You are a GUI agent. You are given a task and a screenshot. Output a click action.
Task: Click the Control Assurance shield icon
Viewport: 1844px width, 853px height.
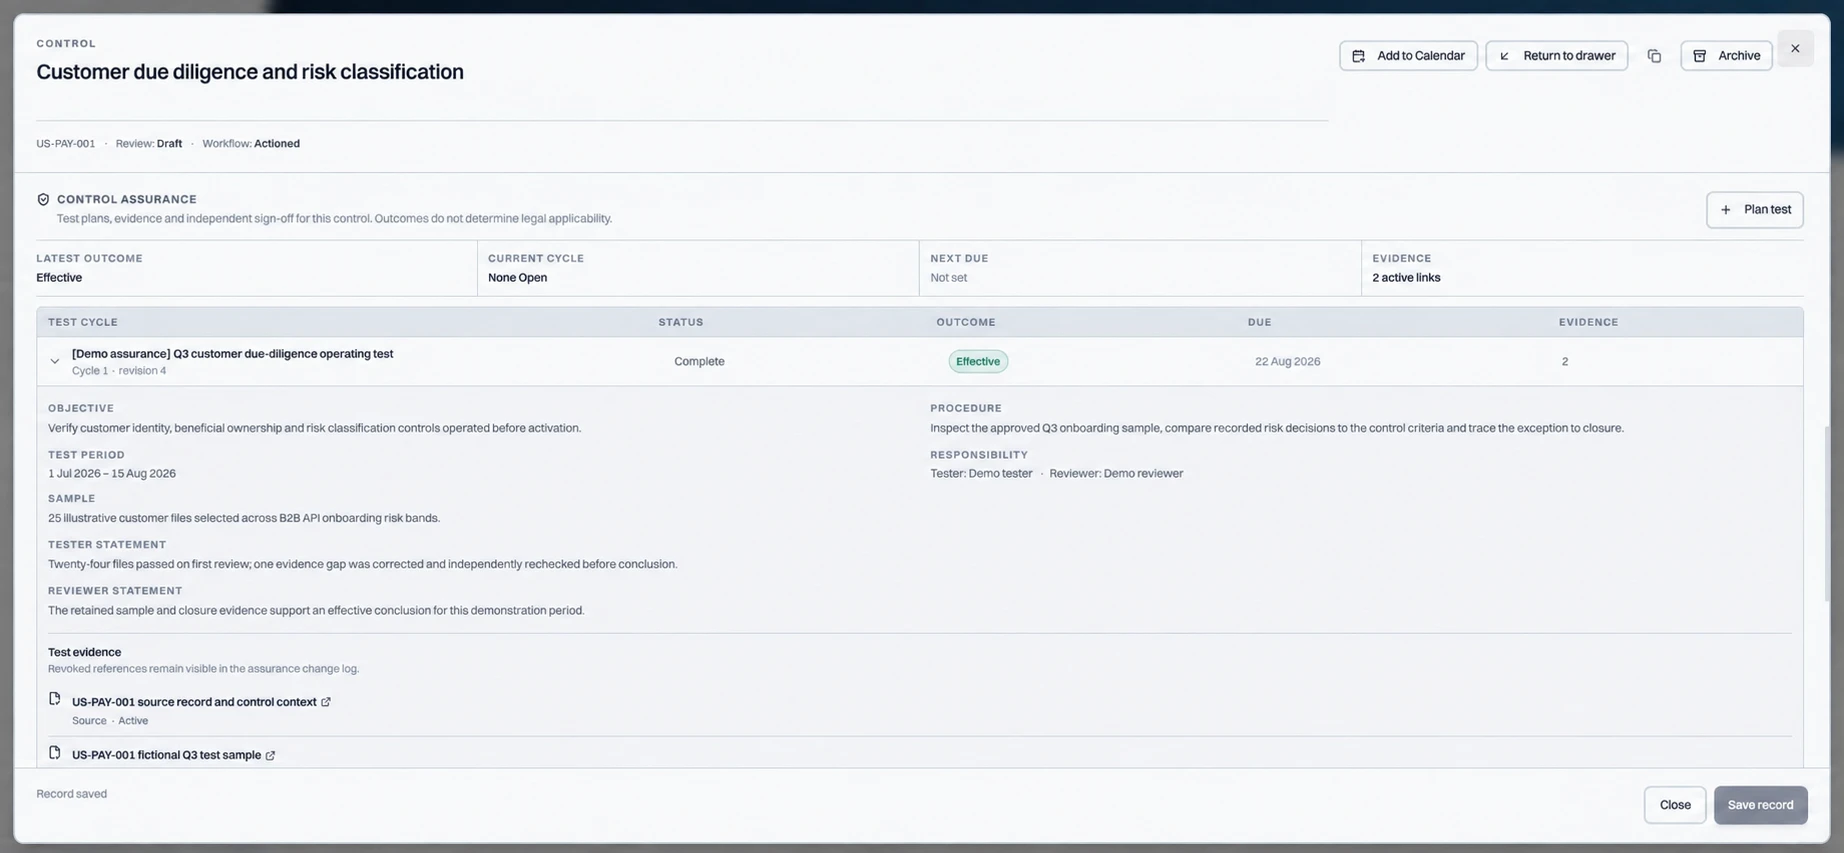[x=43, y=200]
